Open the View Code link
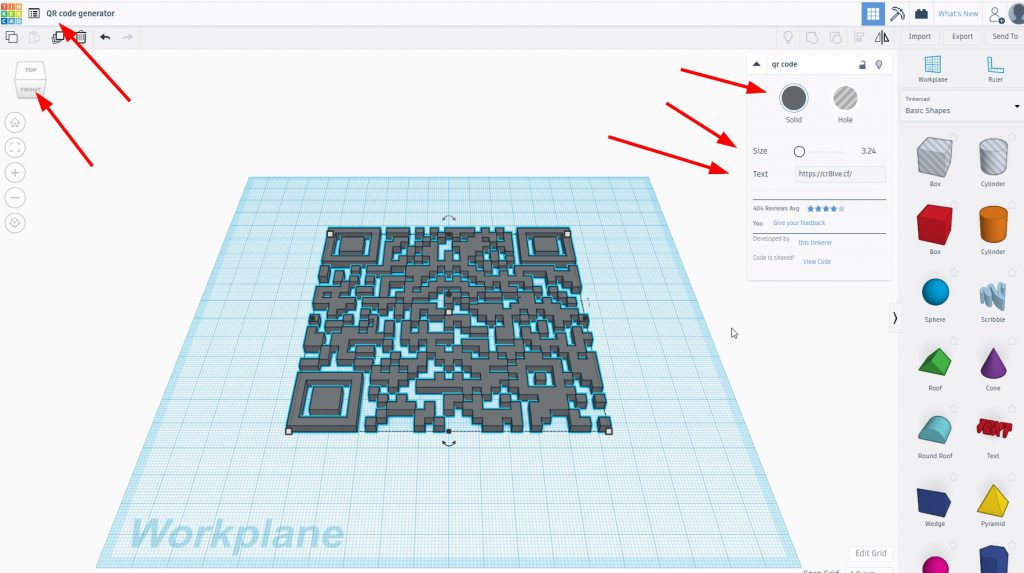The height and width of the screenshot is (573, 1024). (x=816, y=261)
